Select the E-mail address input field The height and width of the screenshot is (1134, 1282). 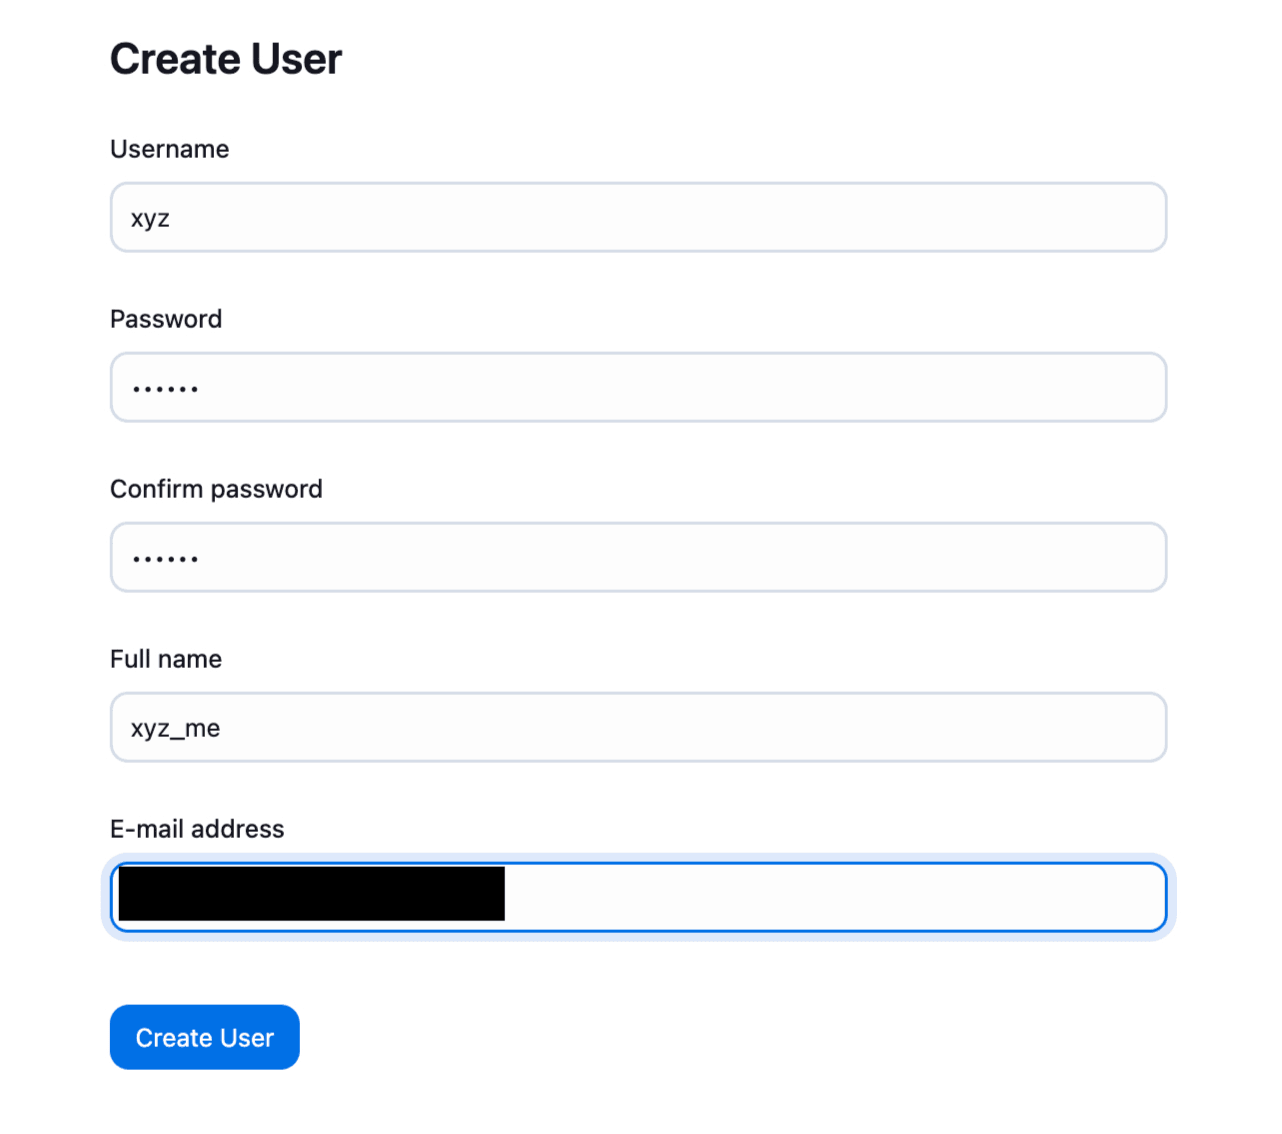point(638,897)
